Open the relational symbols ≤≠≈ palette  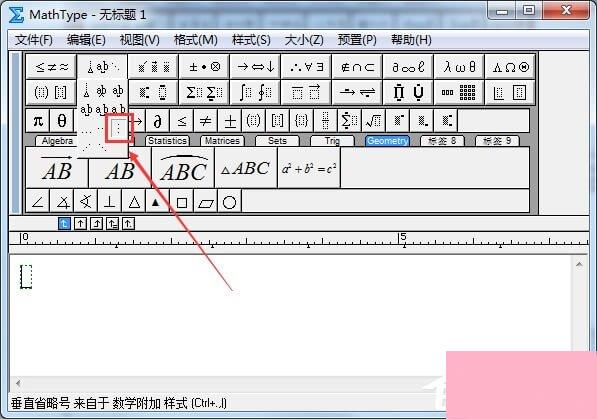point(51,67)
